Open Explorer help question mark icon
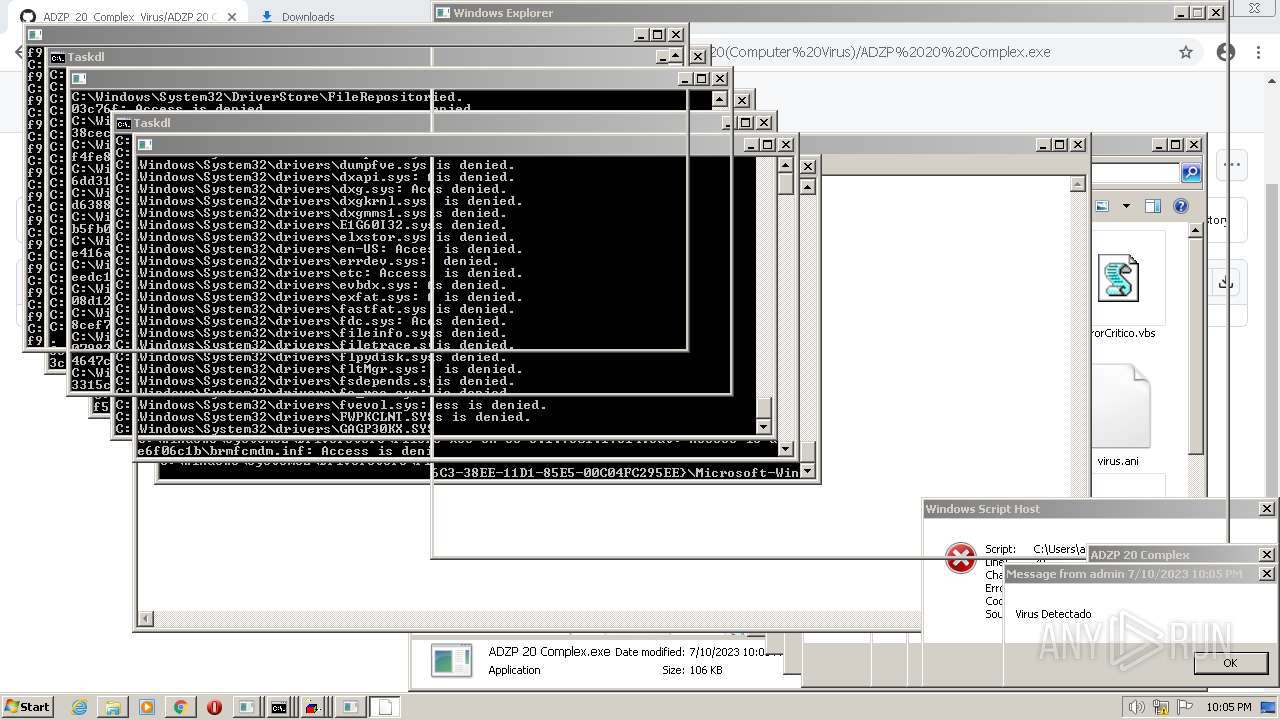1280x720 pixels. (1180, 206)
